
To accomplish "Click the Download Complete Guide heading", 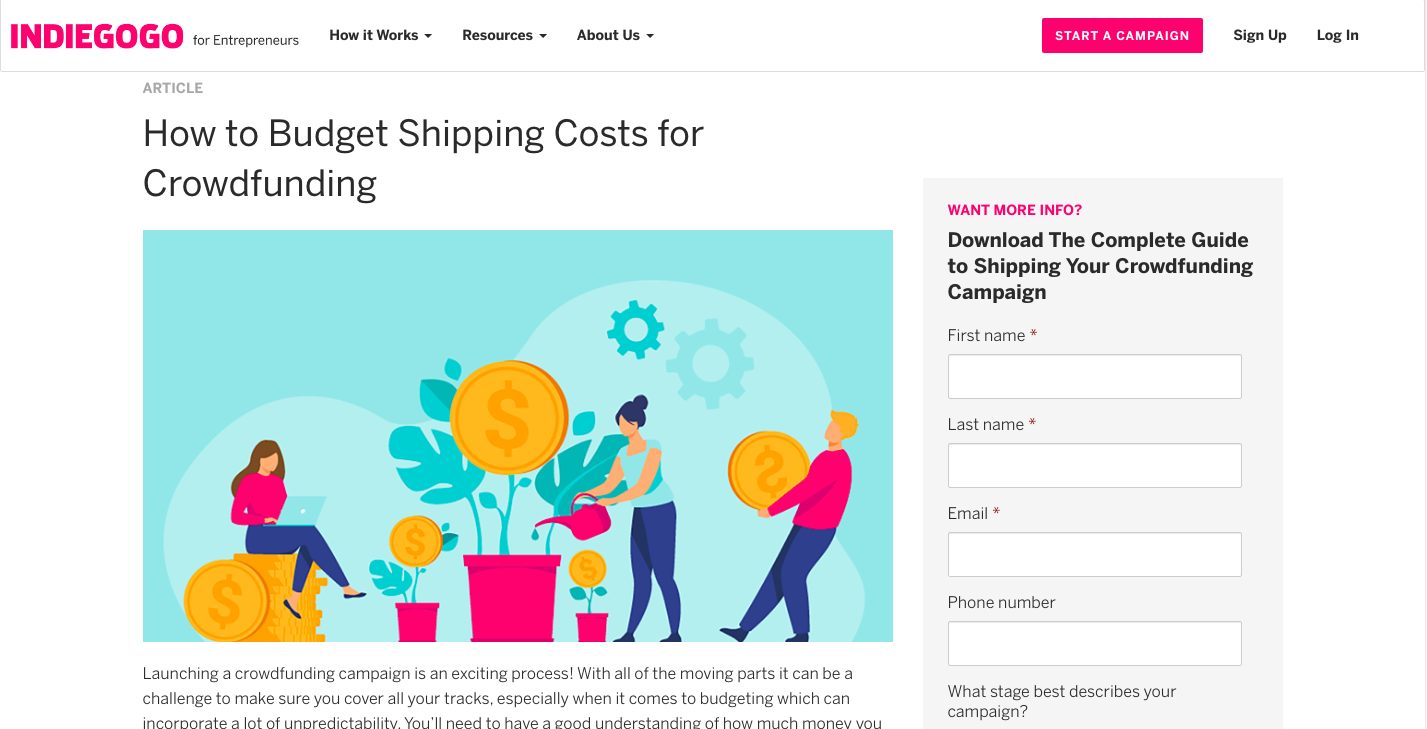I will pyautogui.click(x=1099, y=265).
